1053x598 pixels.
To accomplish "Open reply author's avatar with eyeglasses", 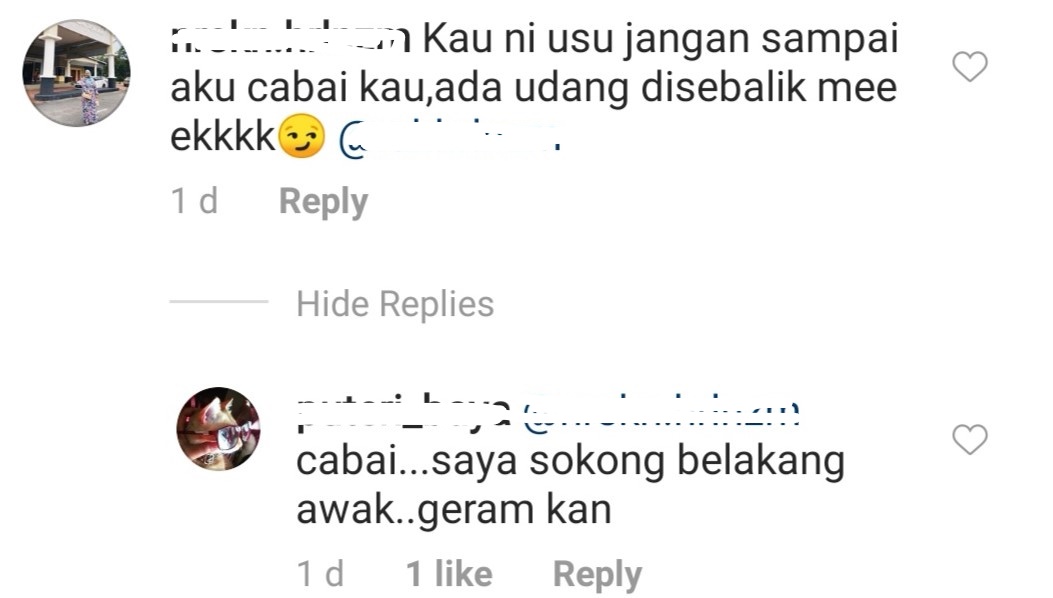I will tap(218, 429).
